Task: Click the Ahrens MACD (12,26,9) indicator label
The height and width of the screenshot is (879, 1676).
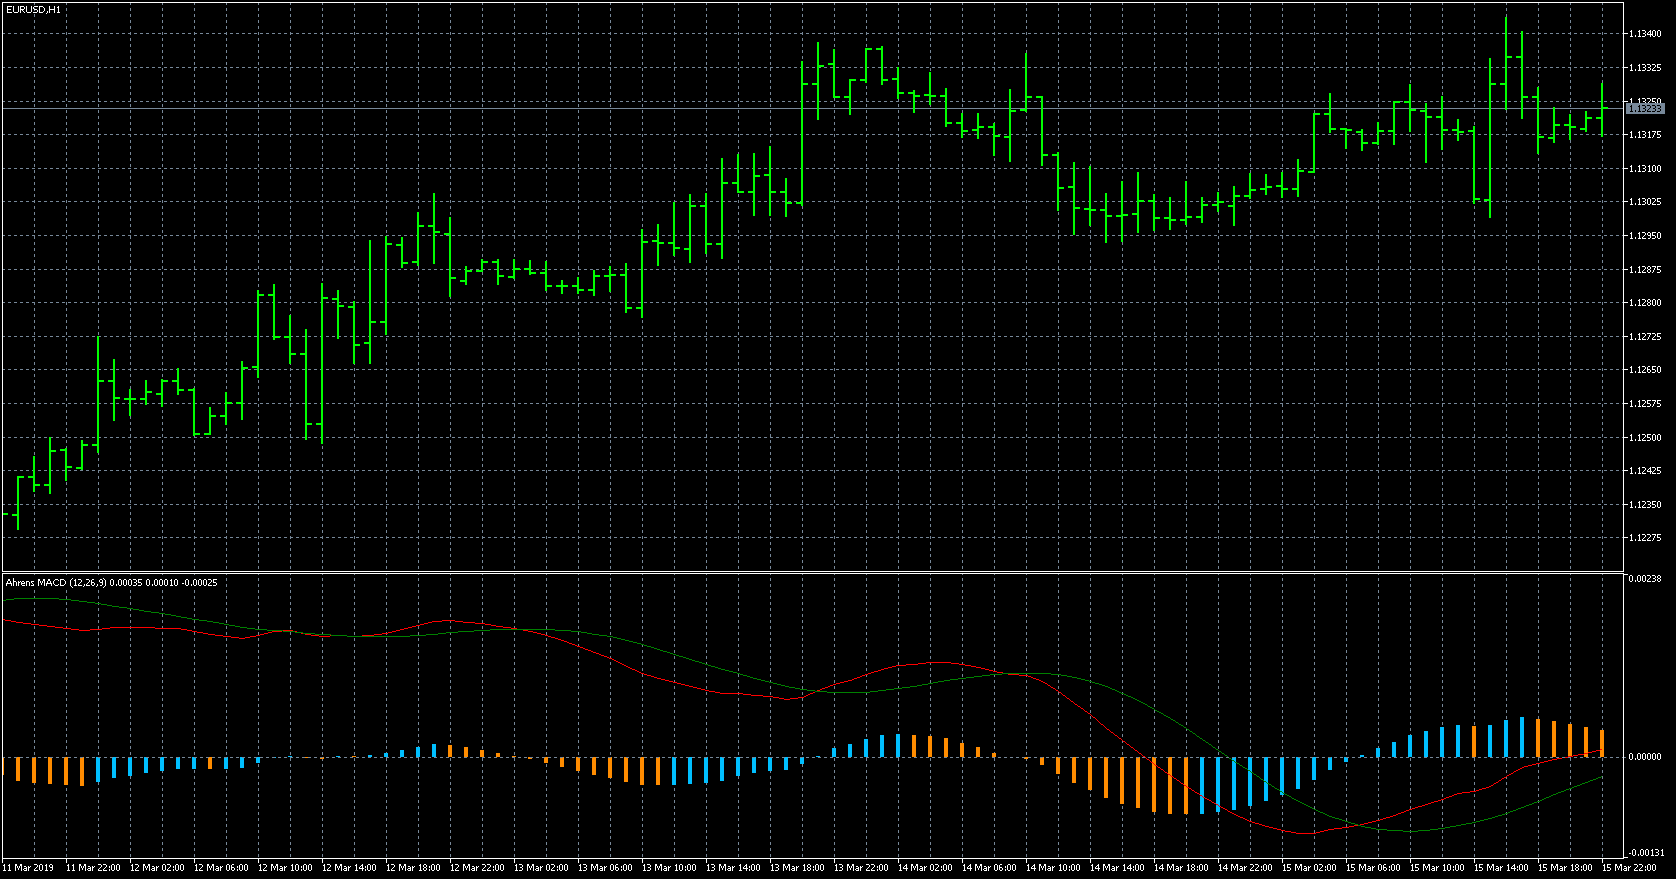Action: coord(111,582)
